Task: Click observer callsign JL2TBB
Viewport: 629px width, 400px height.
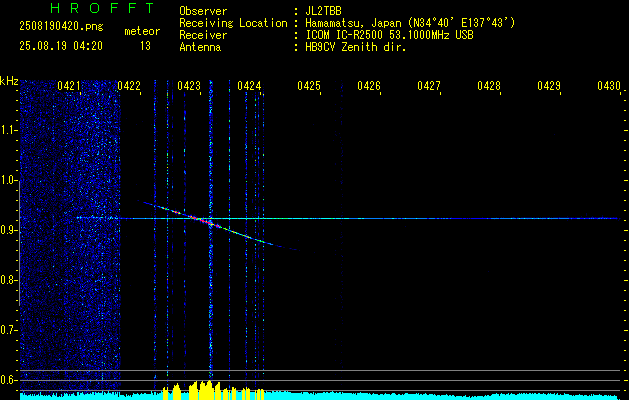Action: pos(323,11)
